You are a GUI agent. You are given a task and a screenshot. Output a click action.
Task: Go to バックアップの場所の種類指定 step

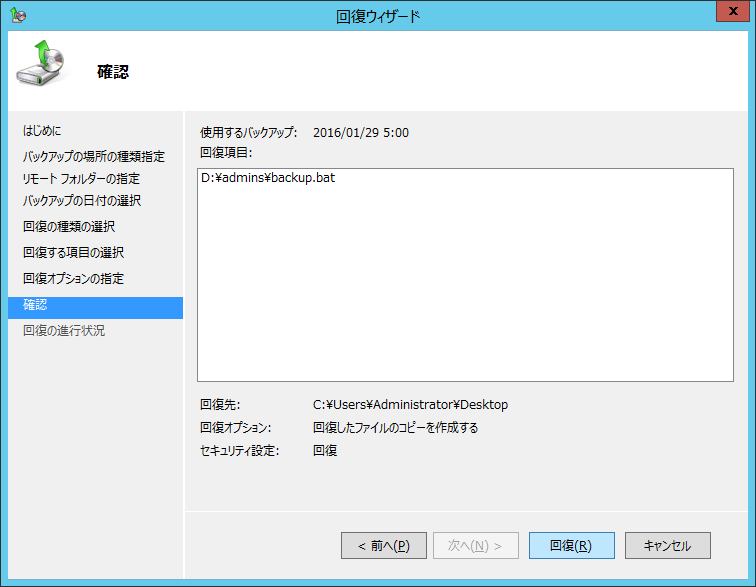point(94,157)
